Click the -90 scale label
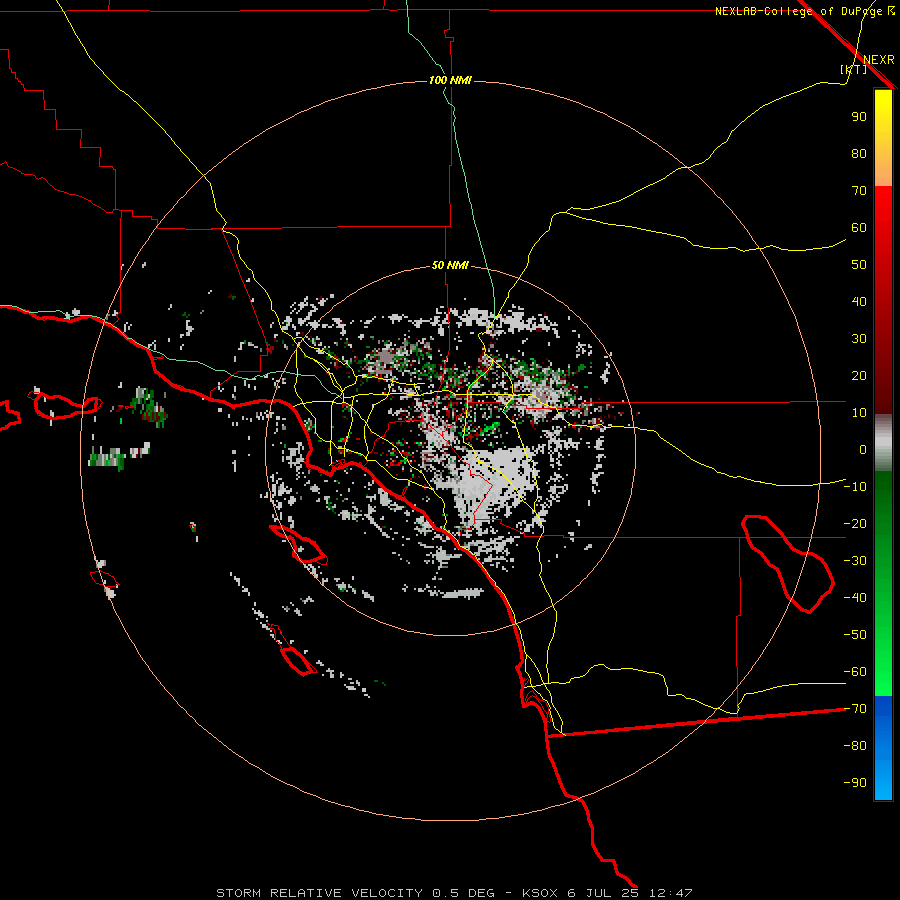 click(855, 783)
